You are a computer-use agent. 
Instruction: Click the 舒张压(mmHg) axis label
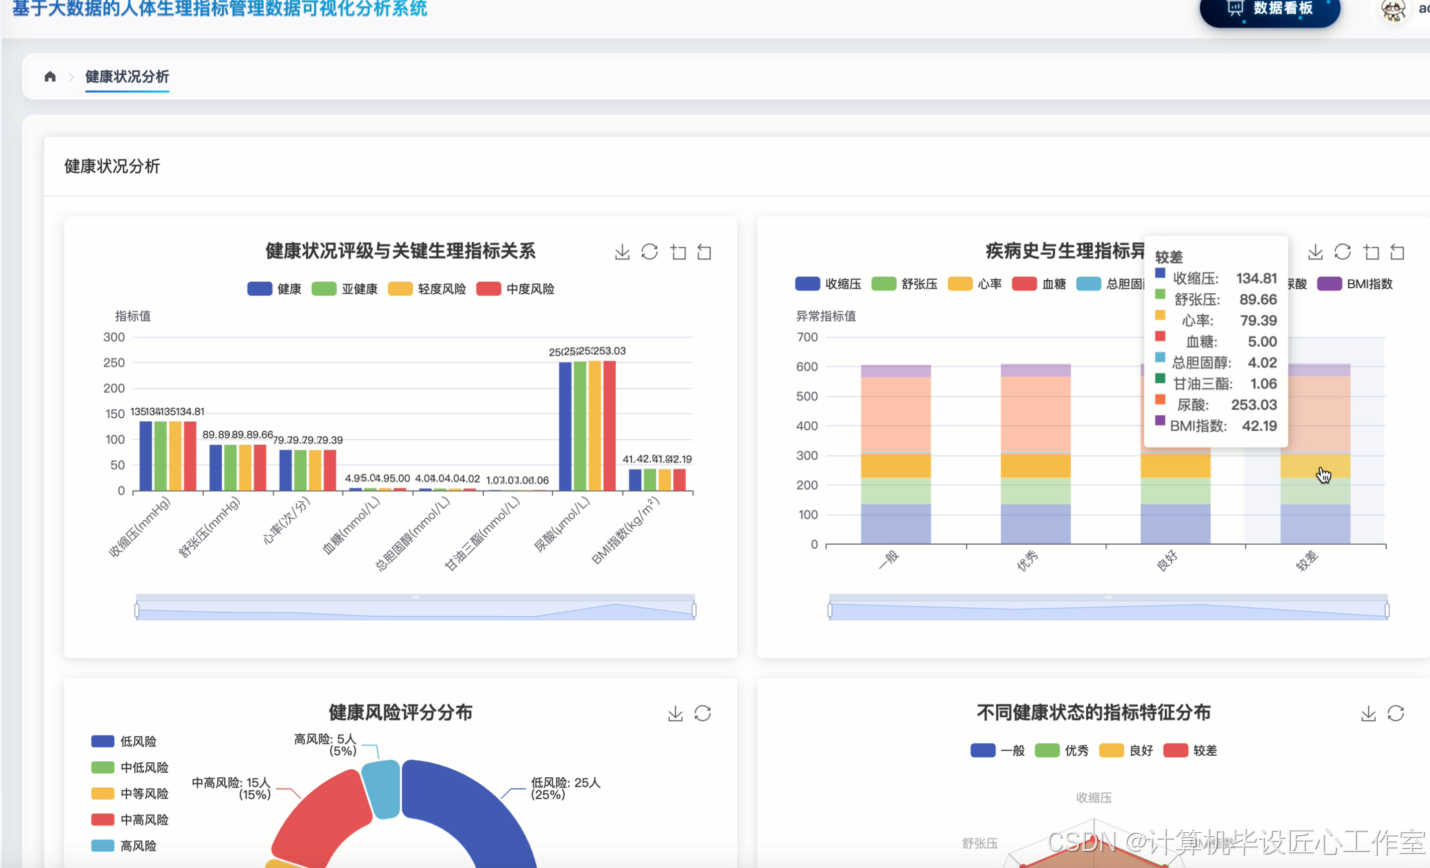click(211, 528)
